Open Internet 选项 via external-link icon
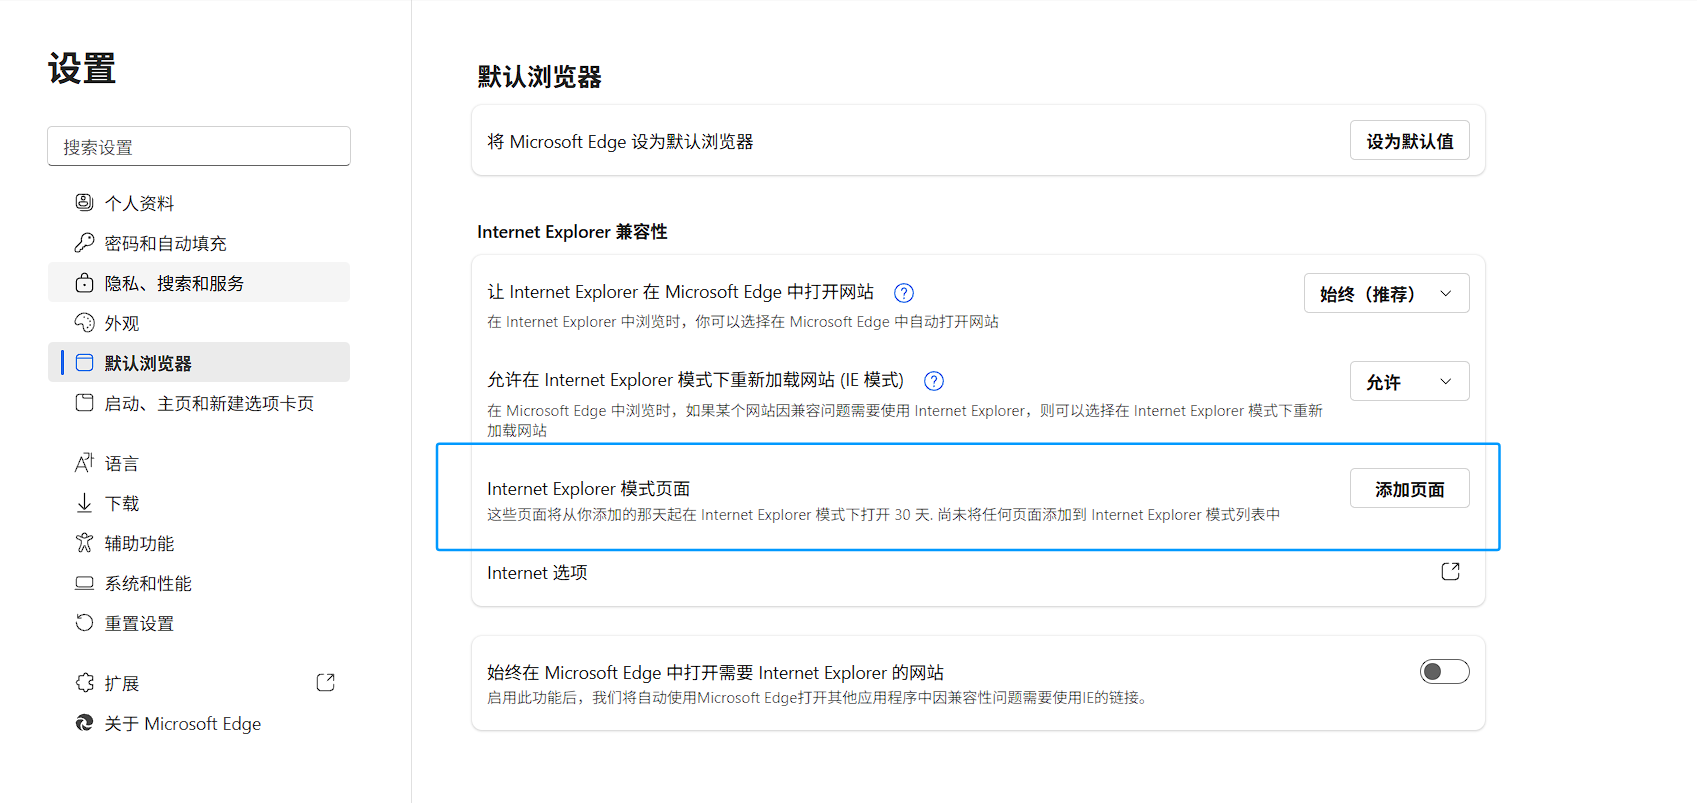The height and width of the screenshot is (803, 1697). [1450, 572]
